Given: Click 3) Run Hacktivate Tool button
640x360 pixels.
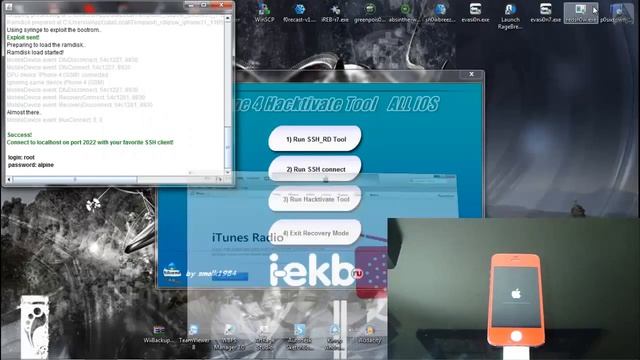Looking at the screenshot, I should click(x=315, y=199).
